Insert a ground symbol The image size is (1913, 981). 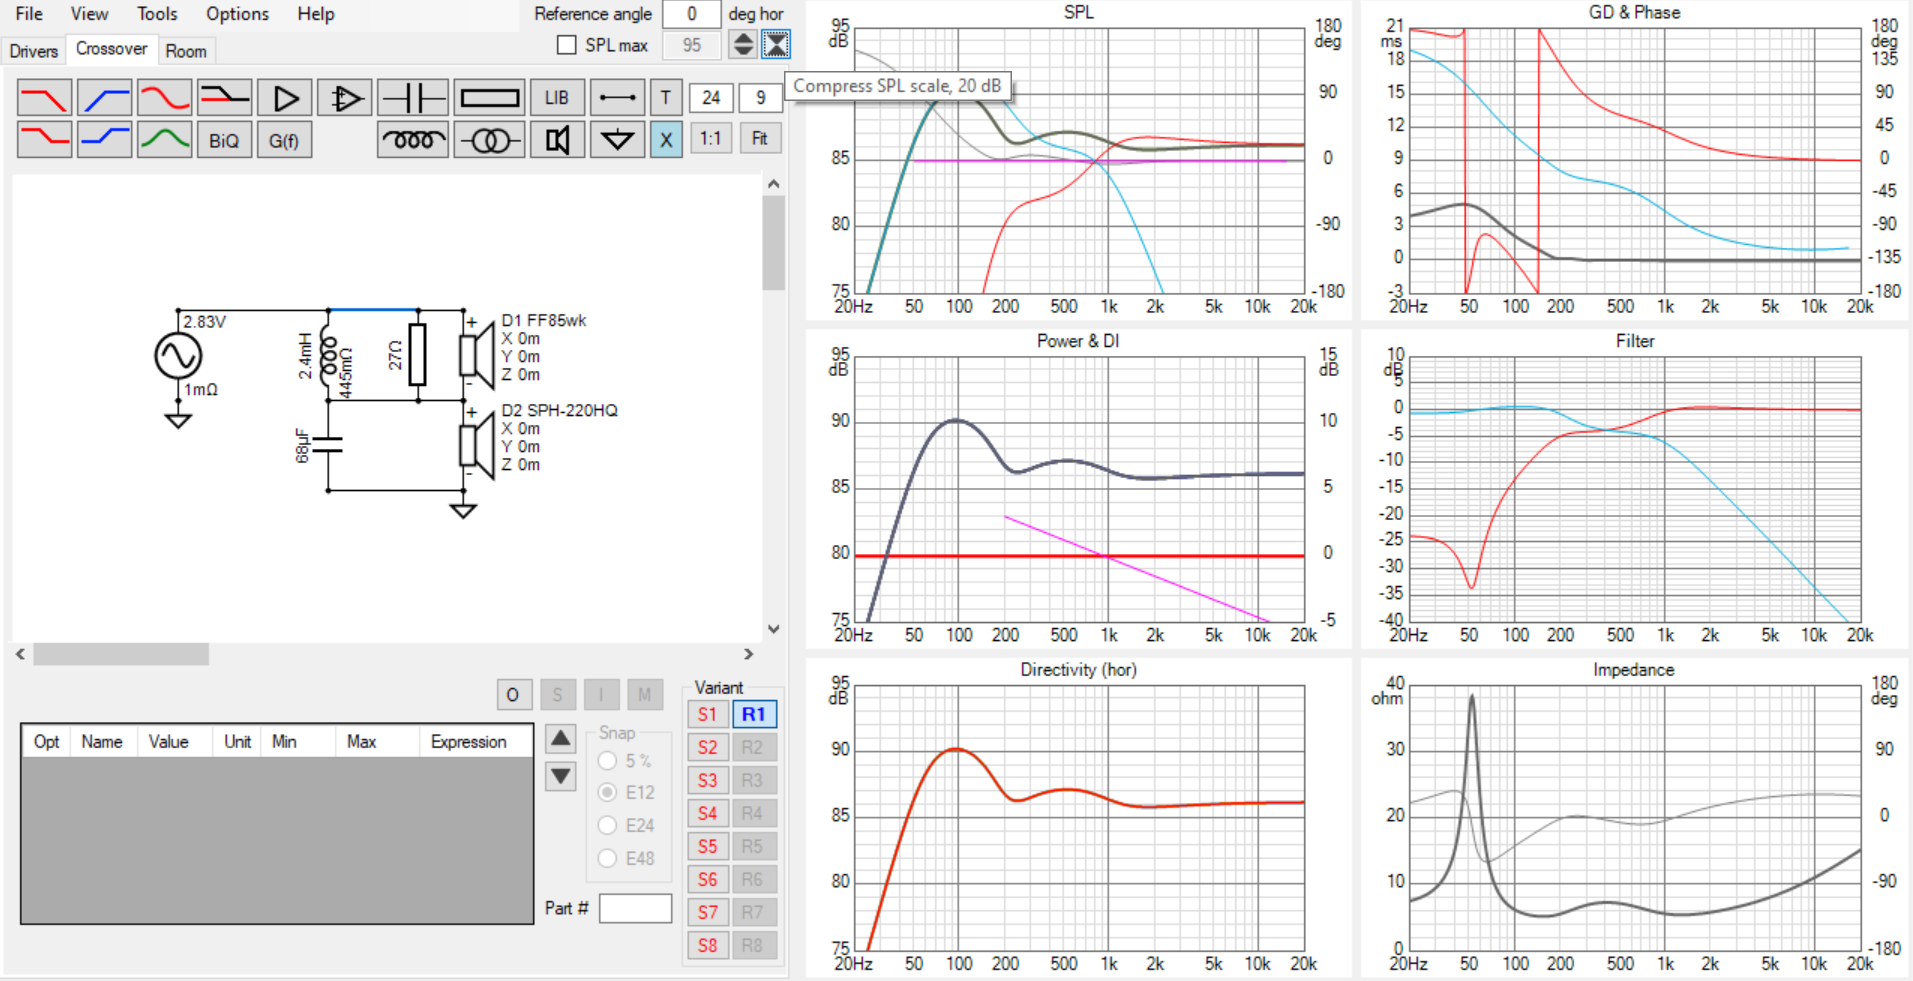click(617, 139)
